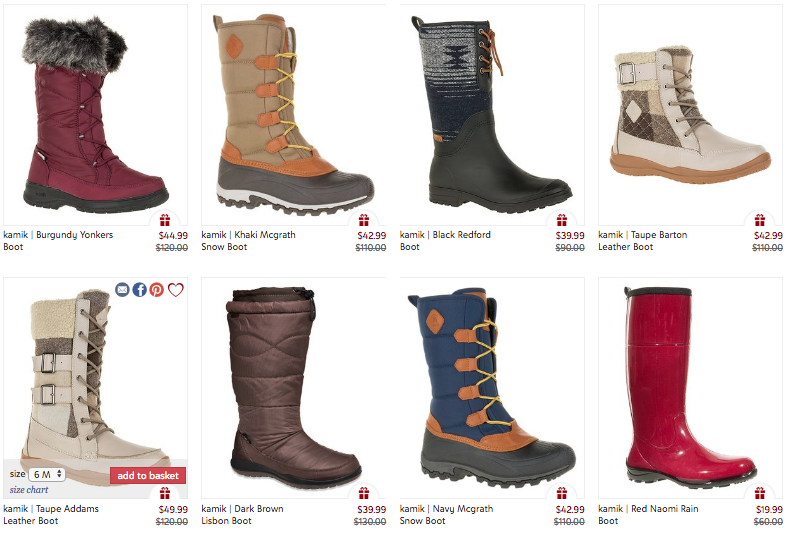Click gift icon under Burgundy Yonkers Boot
788x546 pixels.
point(165,220)
